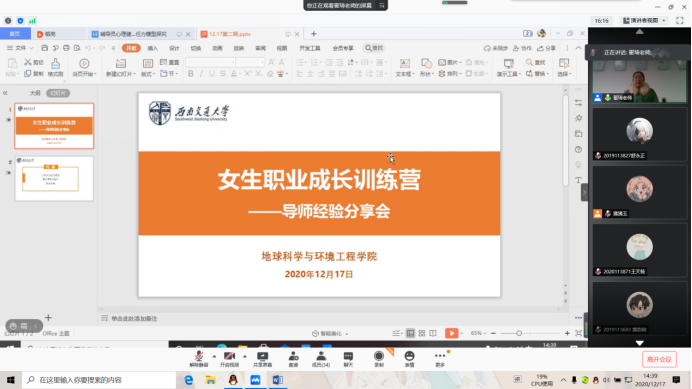Open the 设计 ribbon tab

[x=174, y=48]
